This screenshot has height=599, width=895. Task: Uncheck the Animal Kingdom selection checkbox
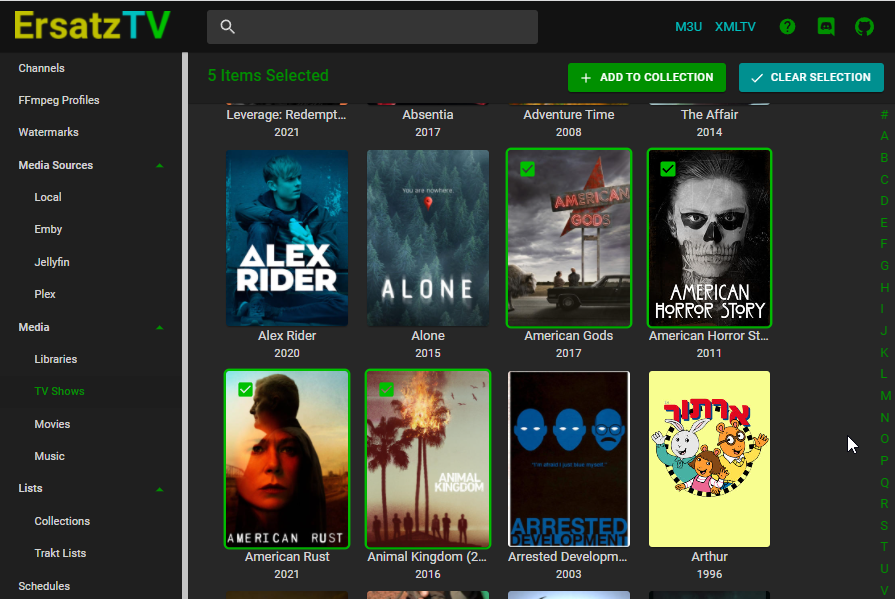click(386, 389)
